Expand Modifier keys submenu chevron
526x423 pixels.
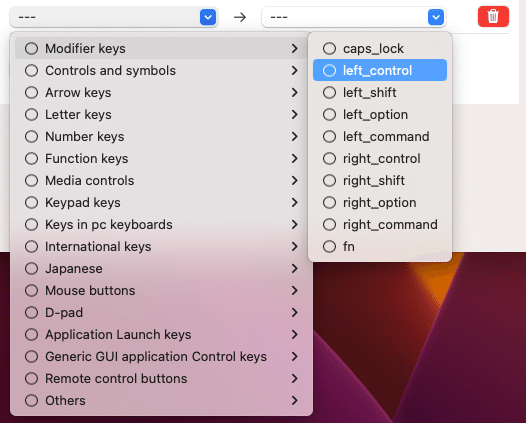(295, 49)
